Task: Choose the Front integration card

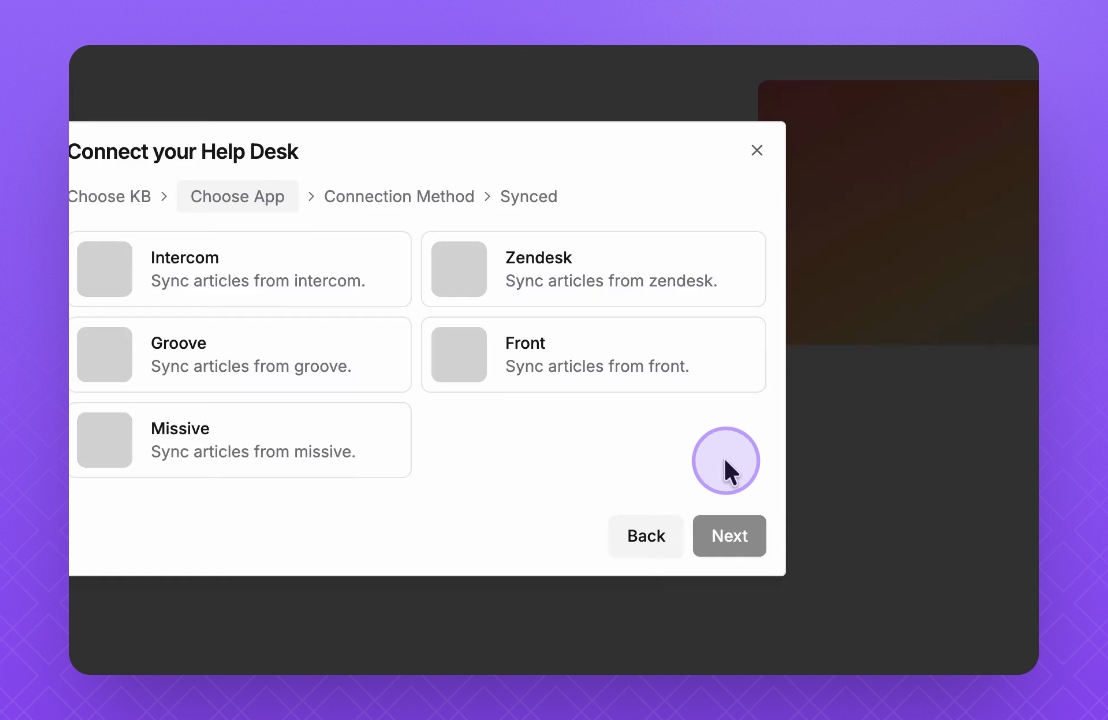Action: (x=594, y=355)
